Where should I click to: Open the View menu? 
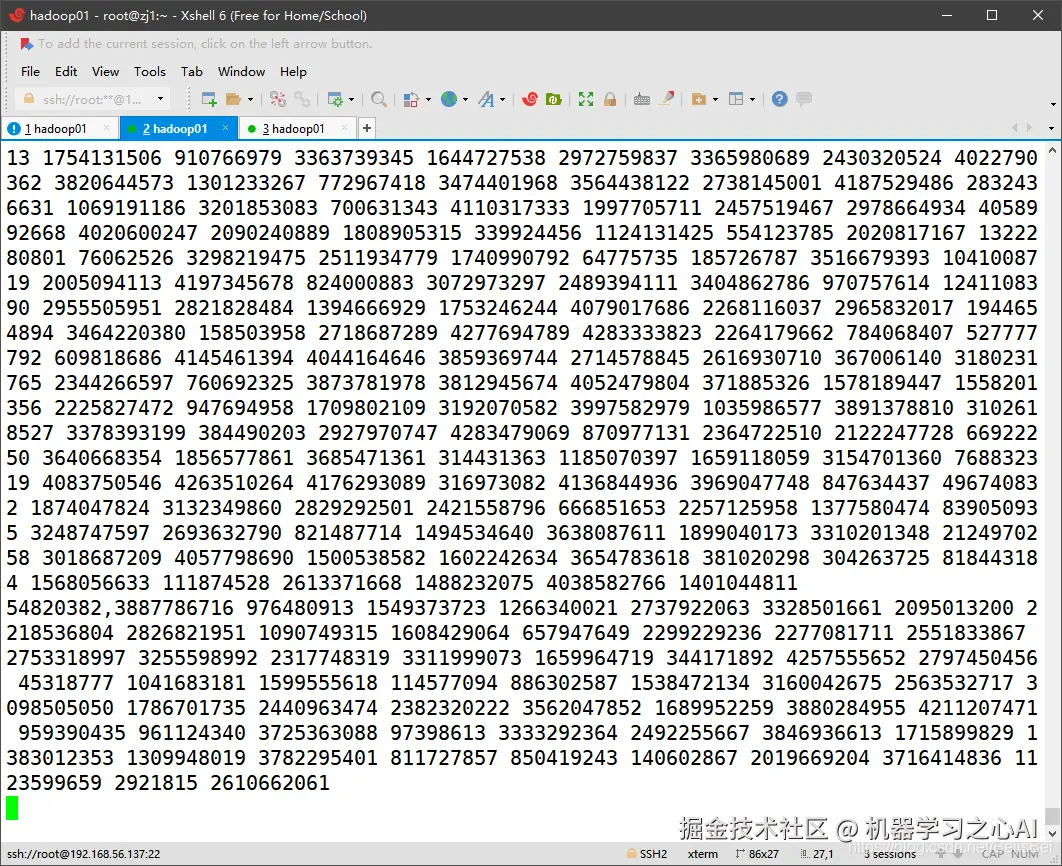click(x=106, y=72)
